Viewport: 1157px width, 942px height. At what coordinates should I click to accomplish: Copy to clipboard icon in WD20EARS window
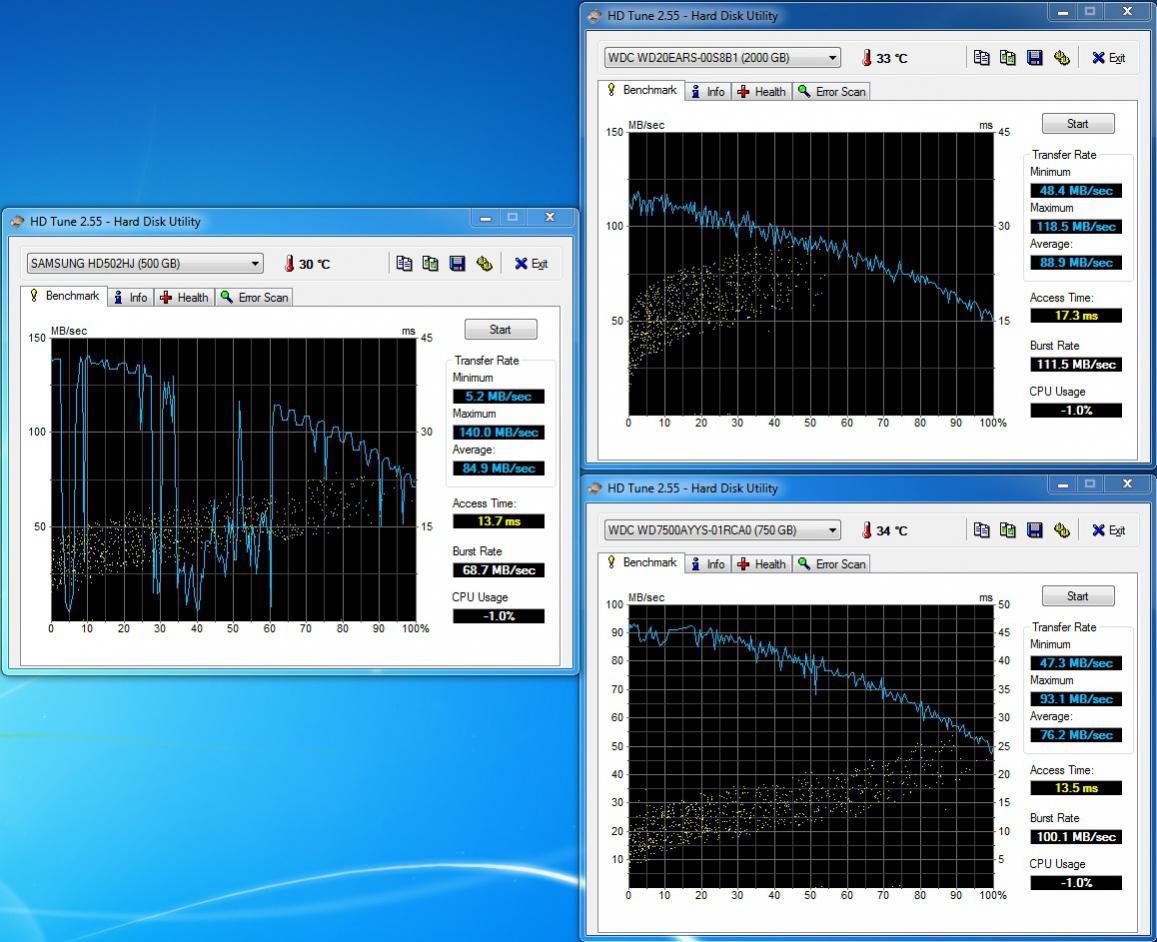click(x=981, y=58)
